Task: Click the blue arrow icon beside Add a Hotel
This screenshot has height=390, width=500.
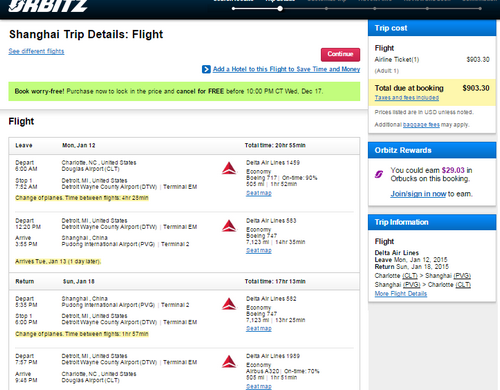Action: 206,69
